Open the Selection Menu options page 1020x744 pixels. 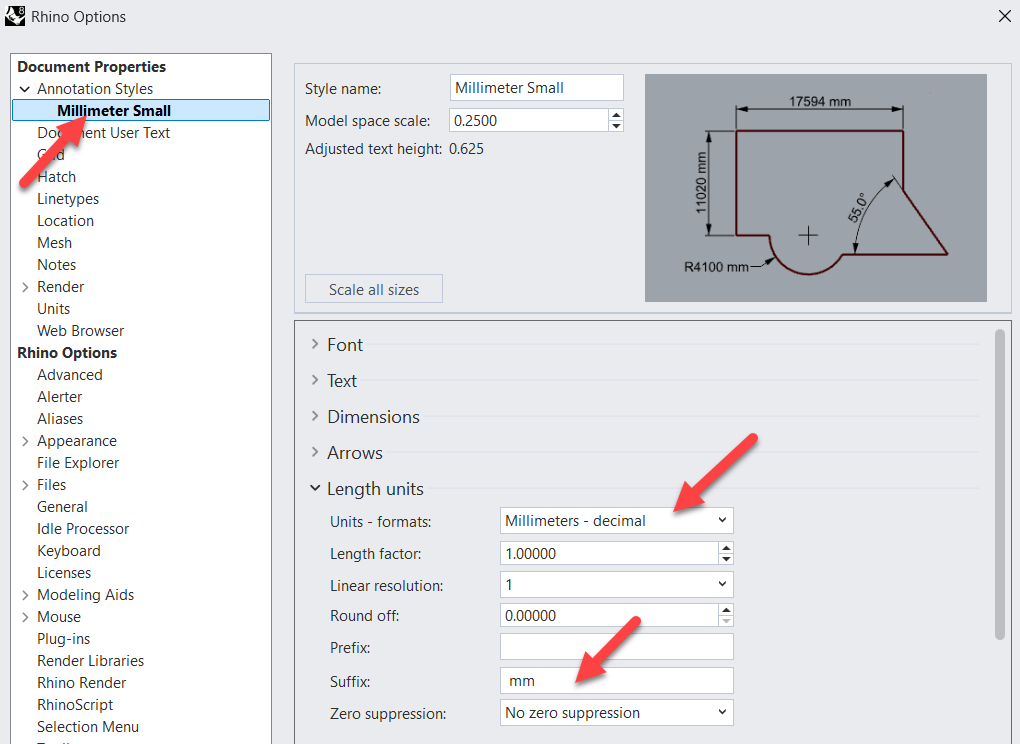(88, 727)
